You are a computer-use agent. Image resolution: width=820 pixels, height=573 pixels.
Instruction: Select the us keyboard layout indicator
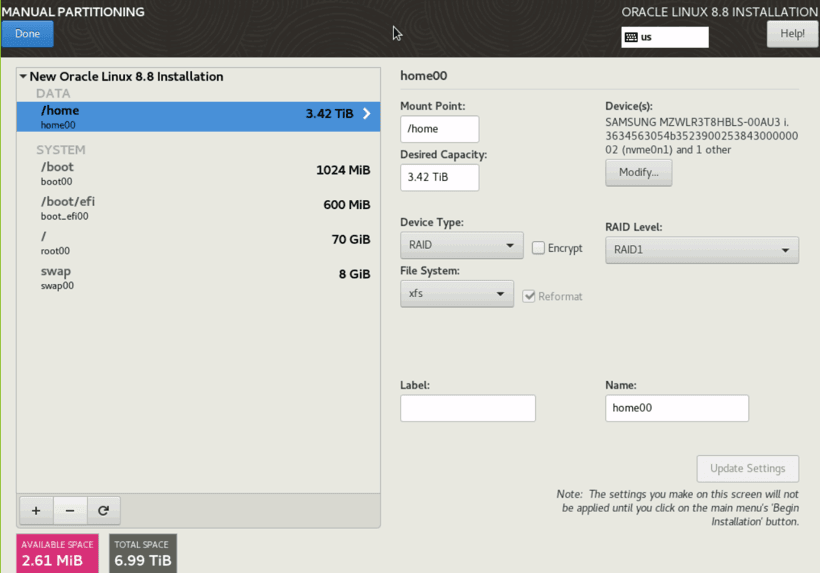tap(665, 37)
